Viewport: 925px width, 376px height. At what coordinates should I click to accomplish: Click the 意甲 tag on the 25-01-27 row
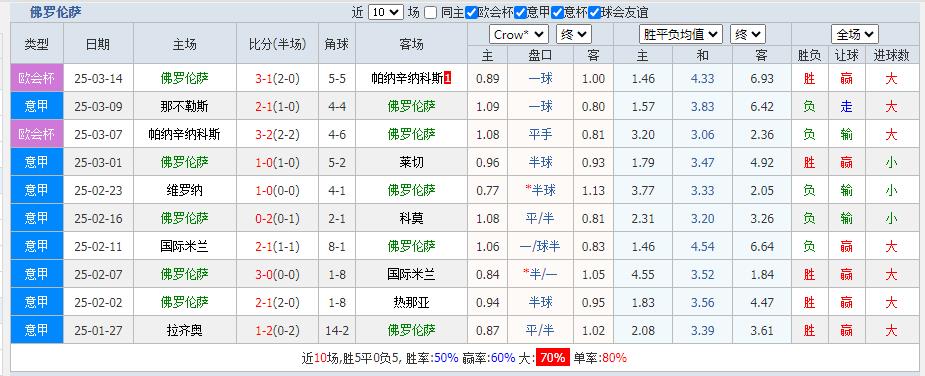pyautogui.click(x=37, y=330)
